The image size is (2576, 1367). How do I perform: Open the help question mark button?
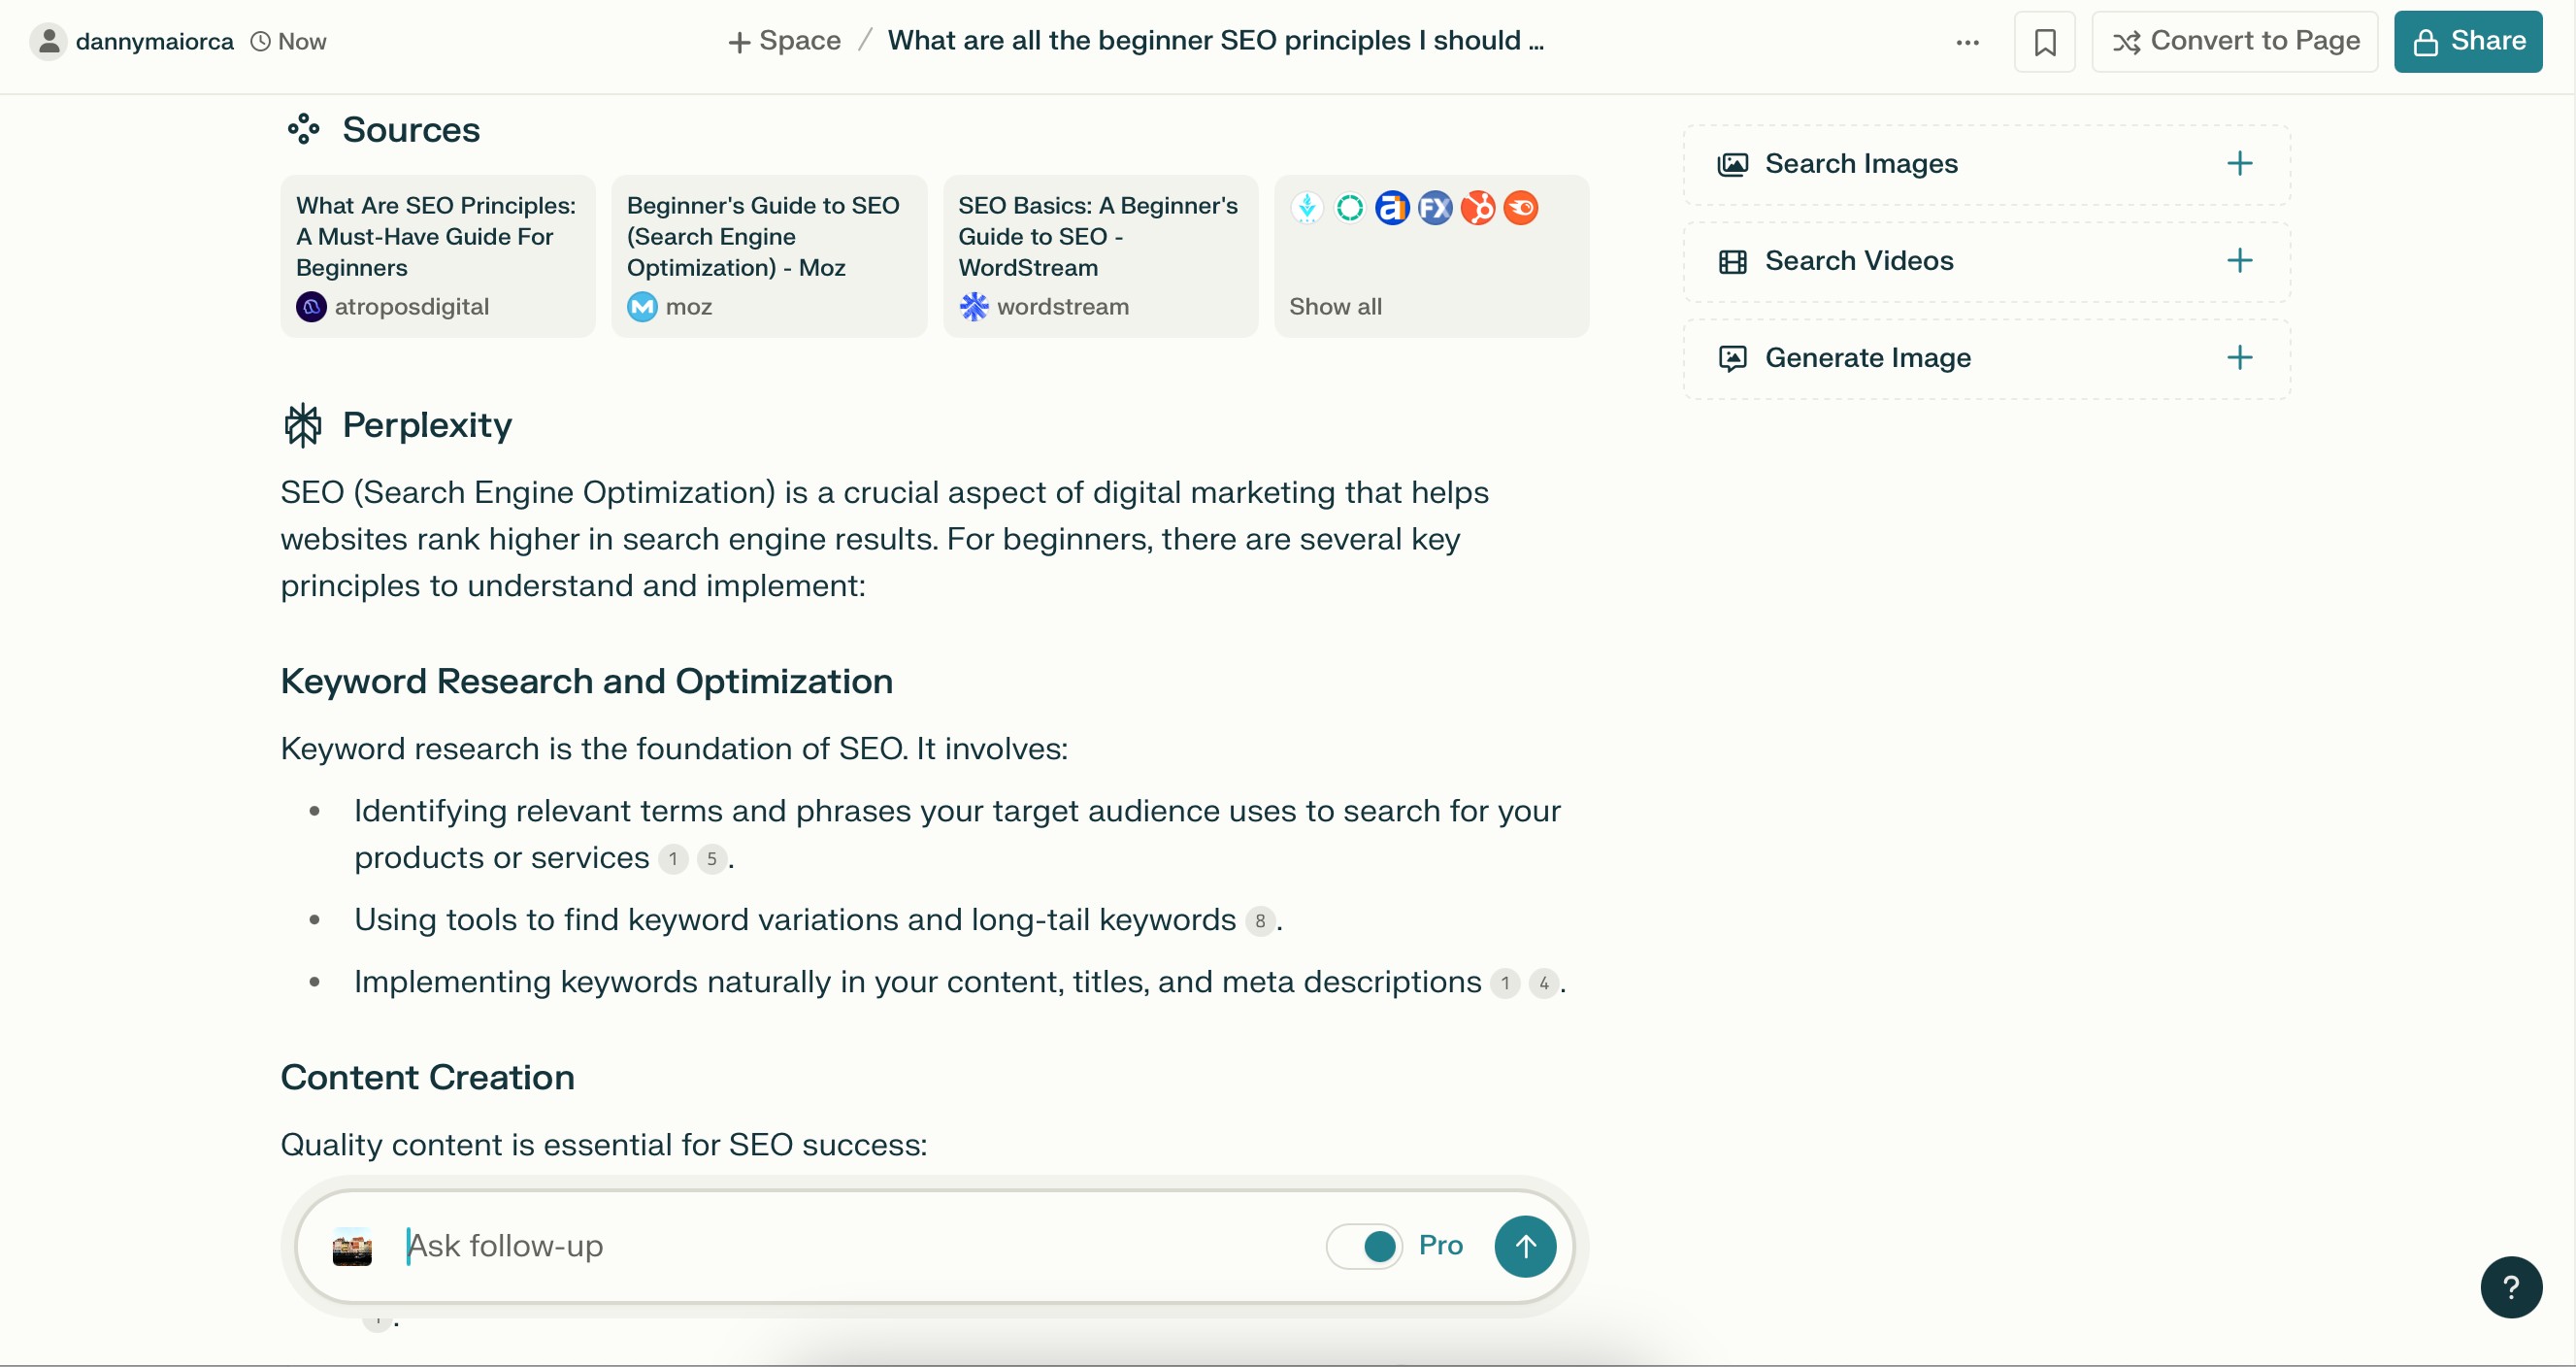point(2510,1287)
